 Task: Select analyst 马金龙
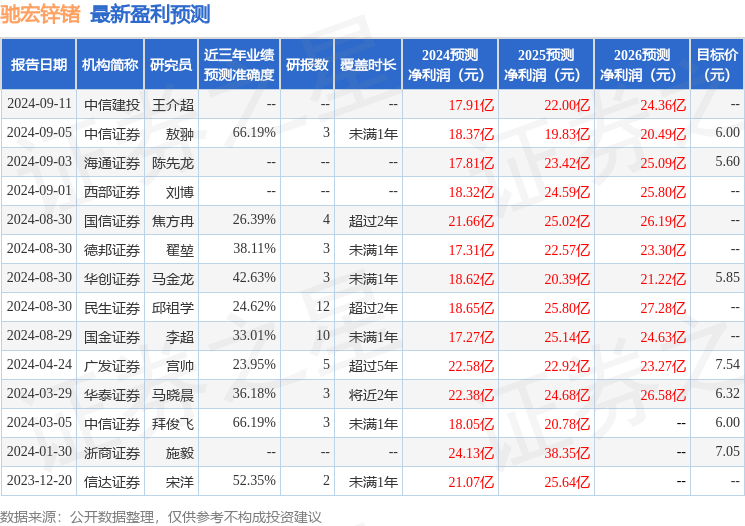pyautogui.click(x=173, y=279)
